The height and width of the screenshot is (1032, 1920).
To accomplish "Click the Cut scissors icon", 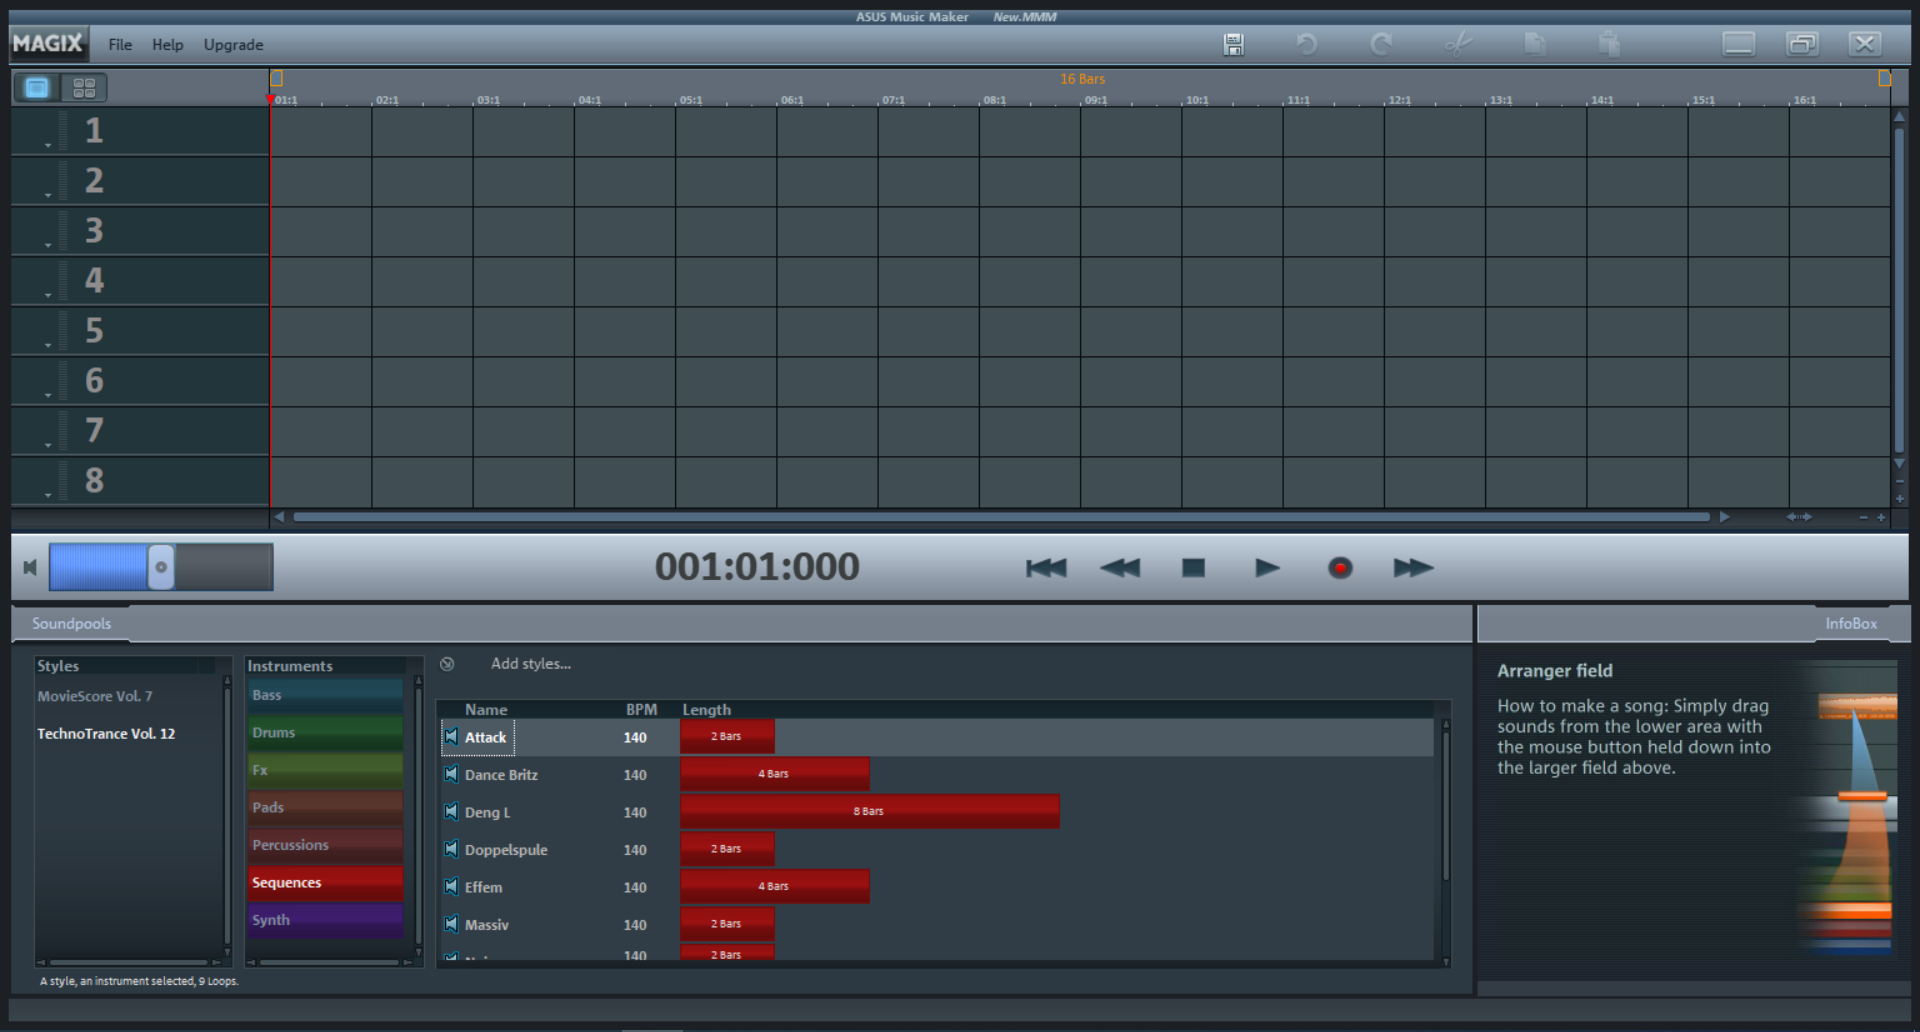I will [1458, 44].
